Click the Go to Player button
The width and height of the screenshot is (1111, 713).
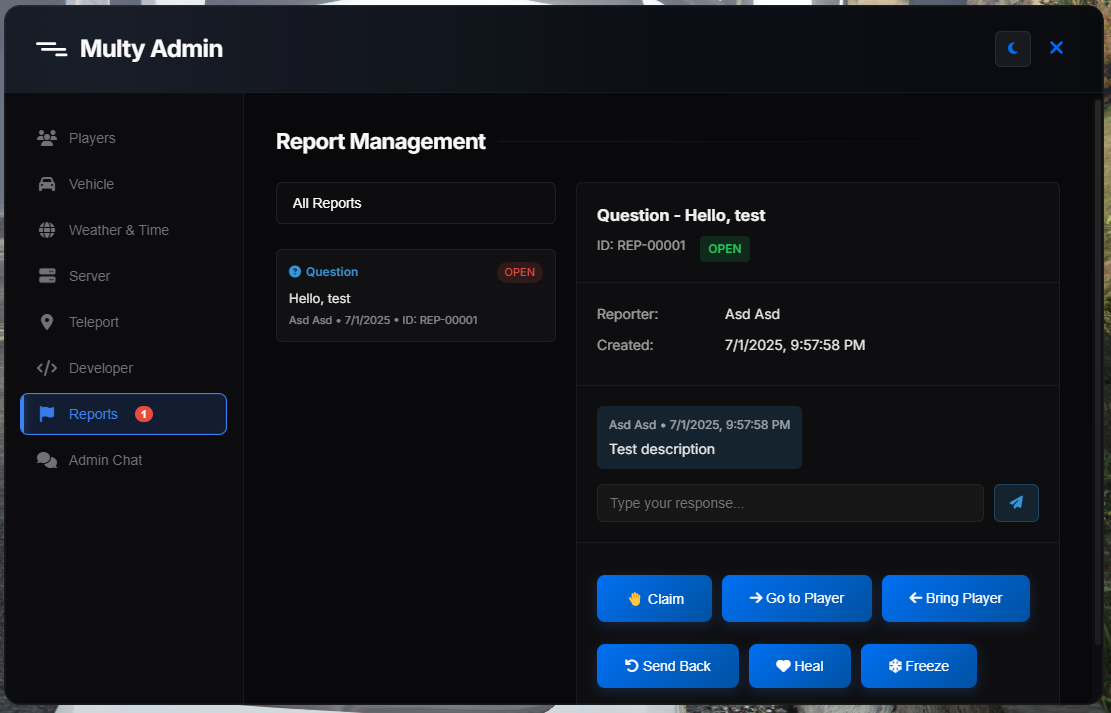coord(796,598)
